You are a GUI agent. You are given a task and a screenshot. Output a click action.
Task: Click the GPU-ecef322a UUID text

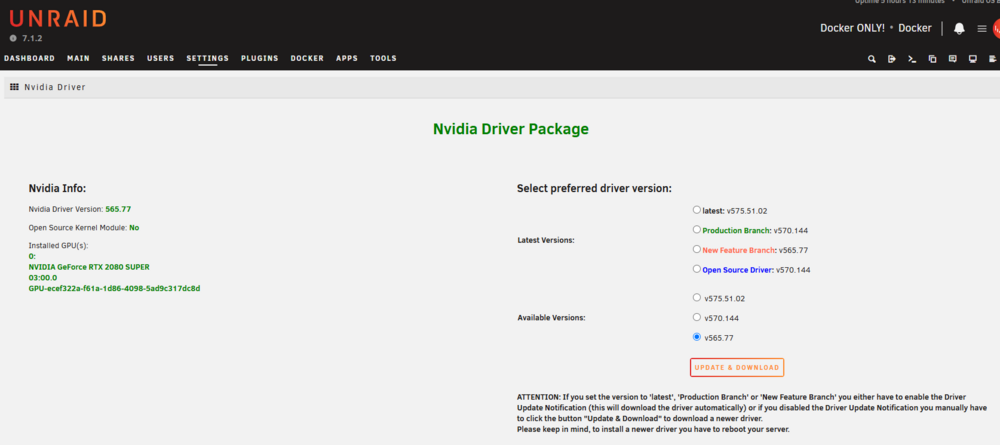[114, 289]
